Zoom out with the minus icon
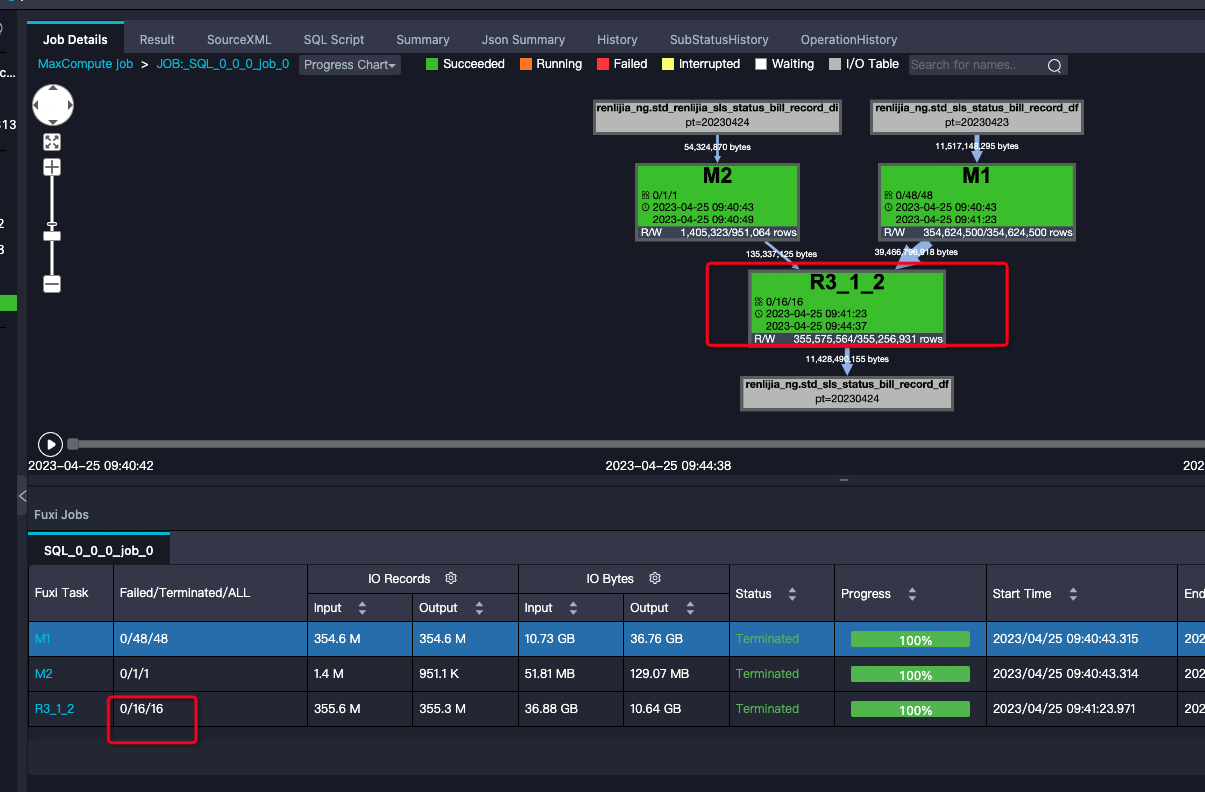Viewport: 1205px width, 792px height. point(52,284)
